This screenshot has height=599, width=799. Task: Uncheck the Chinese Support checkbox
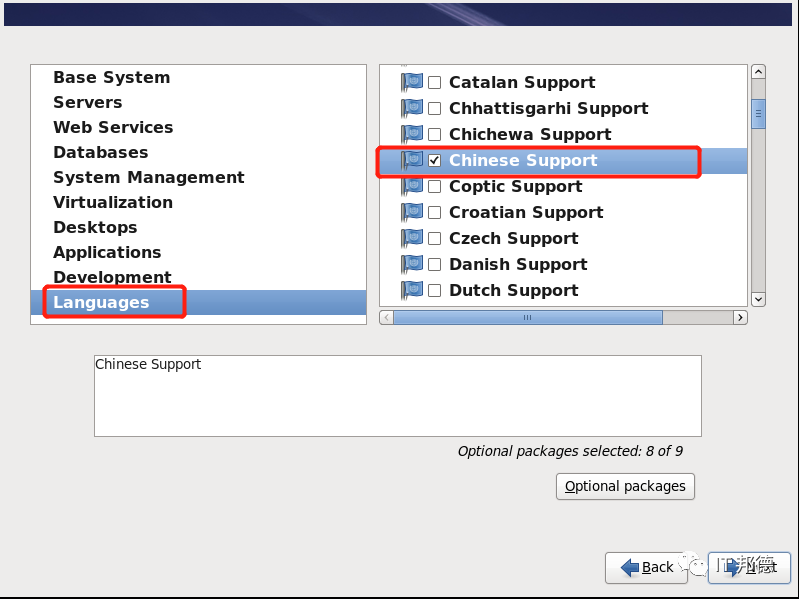(x=434, y=160)
